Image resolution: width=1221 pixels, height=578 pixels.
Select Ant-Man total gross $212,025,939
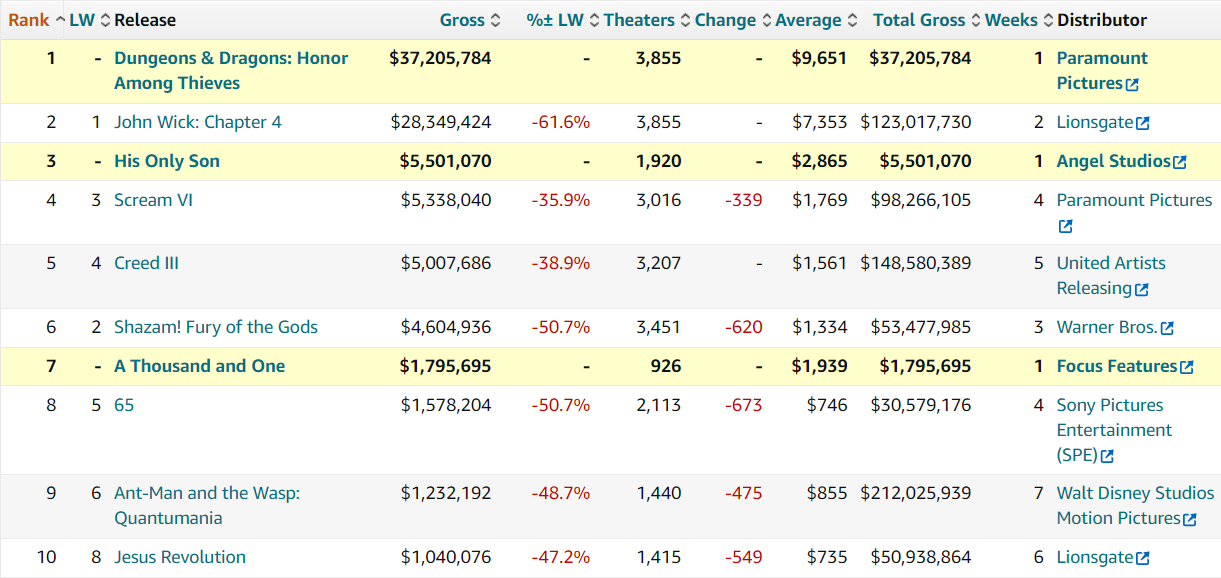[916, 493]
